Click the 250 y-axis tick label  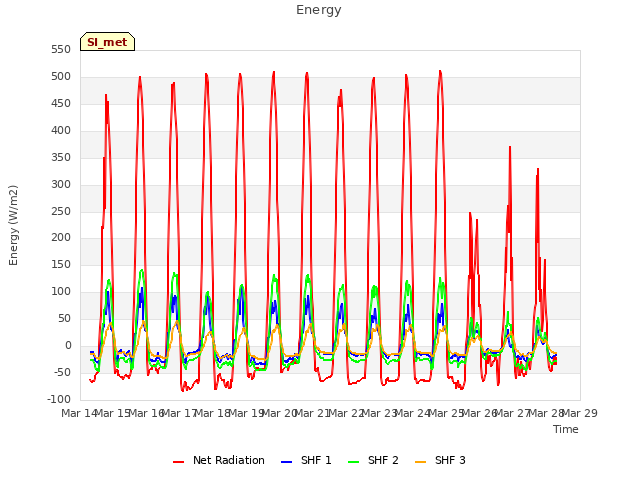[61, 211]
